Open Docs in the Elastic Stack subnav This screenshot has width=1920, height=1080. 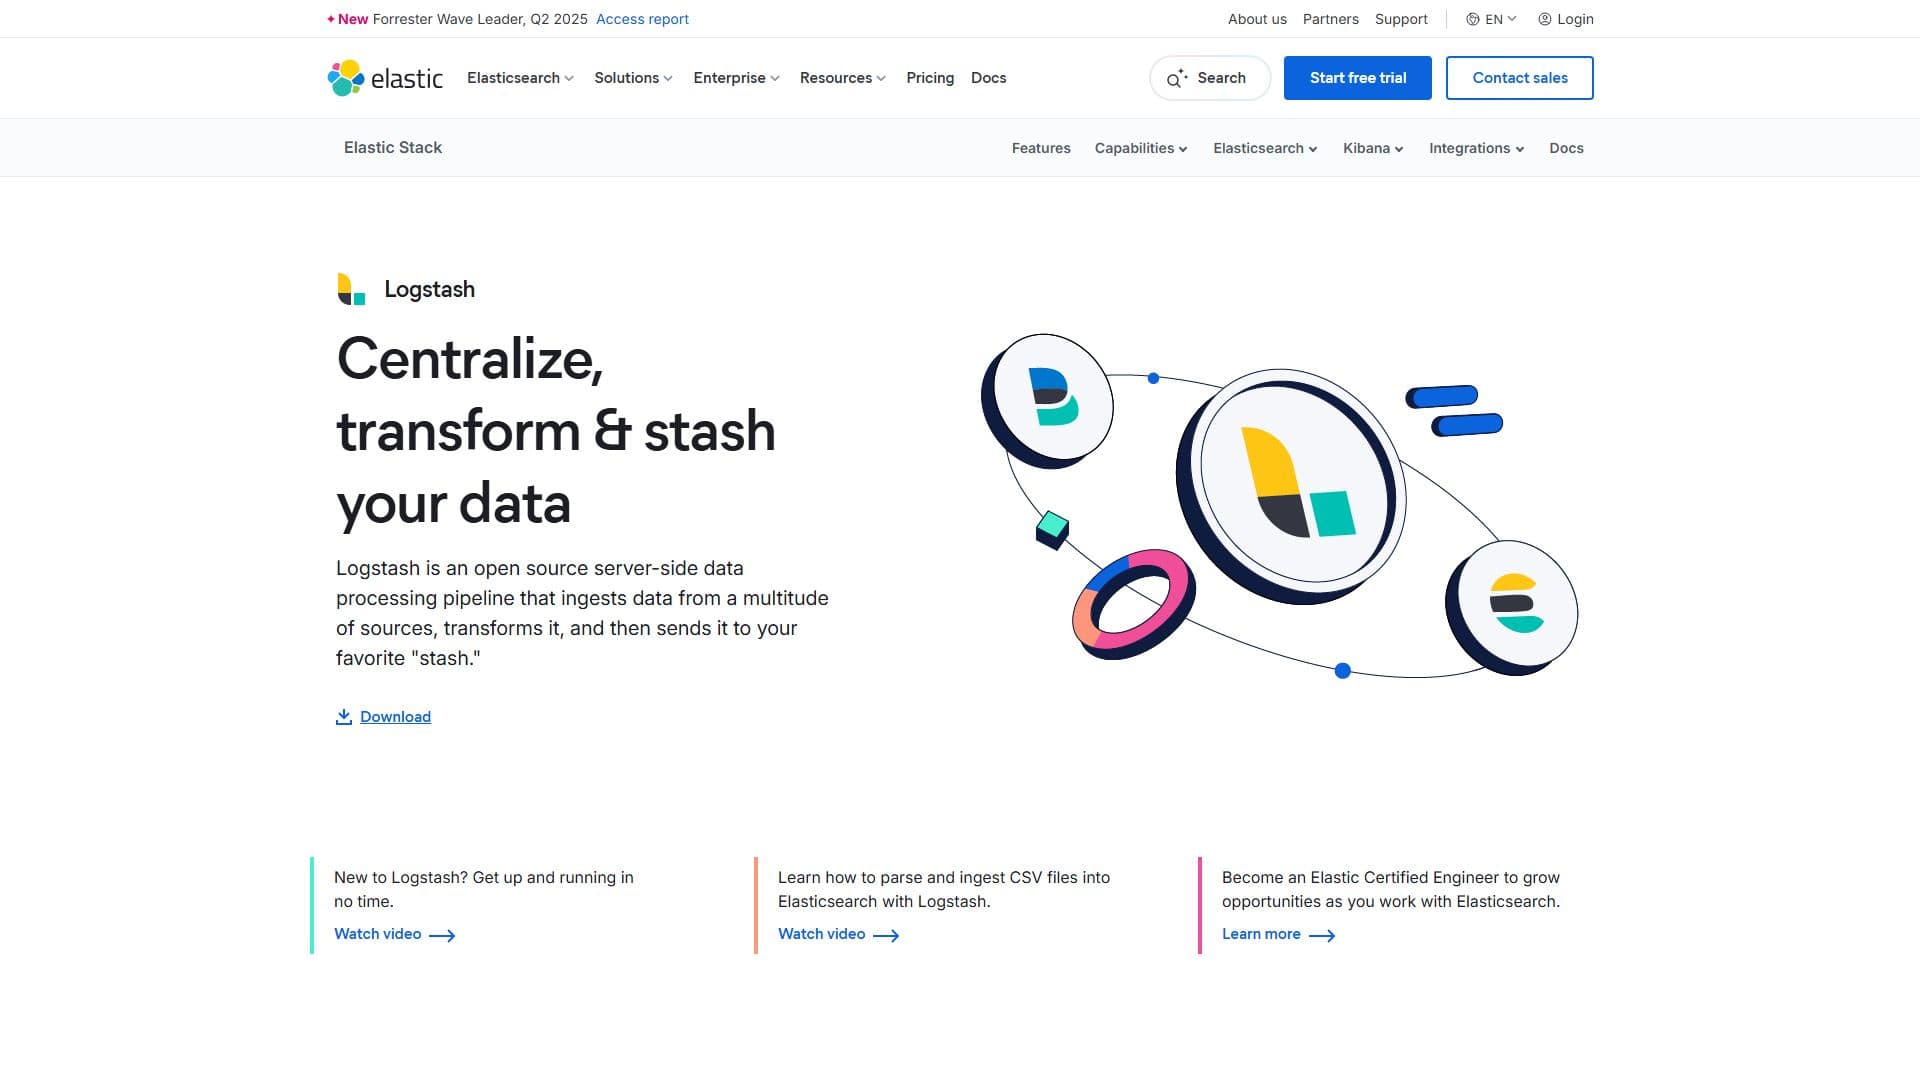(1566, 148)
